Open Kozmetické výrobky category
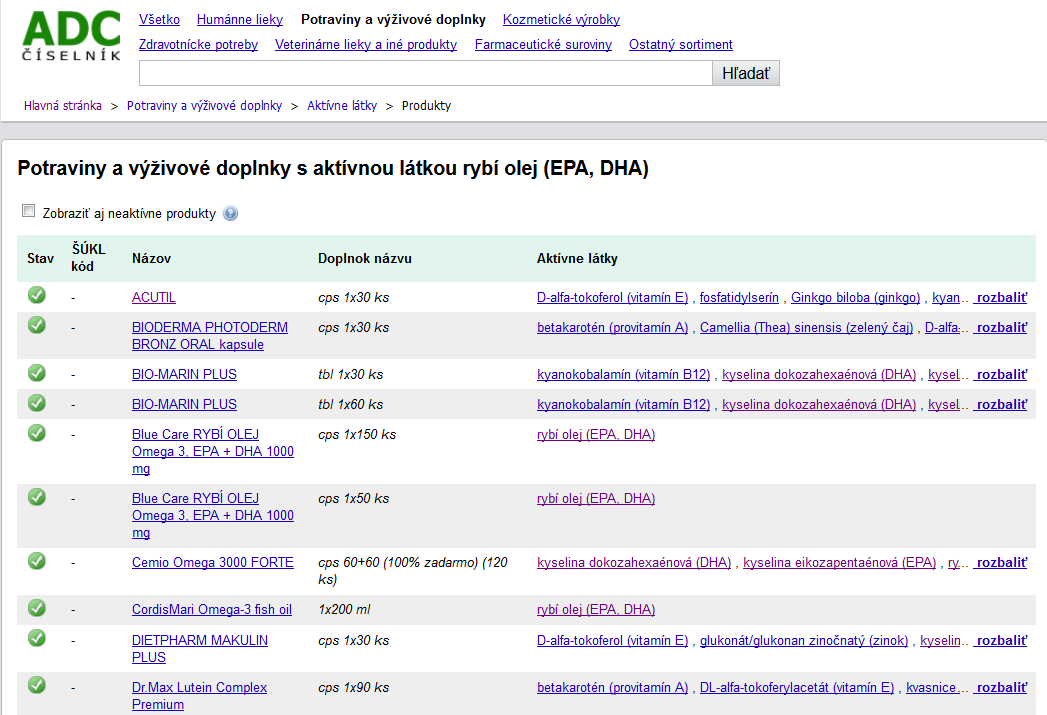This screenshot has width=1047, height=715. [x=561, y=19]
